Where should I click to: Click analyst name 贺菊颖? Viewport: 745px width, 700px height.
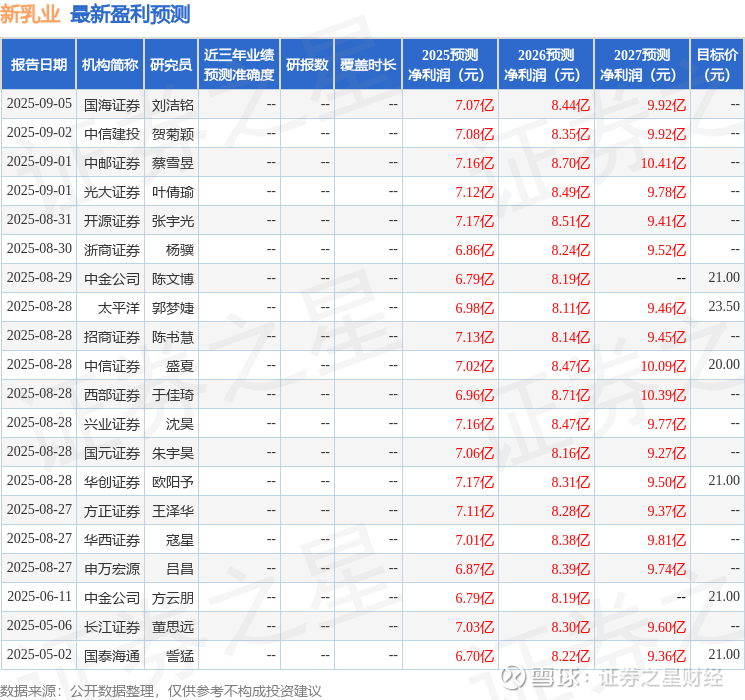pos(173,134)
